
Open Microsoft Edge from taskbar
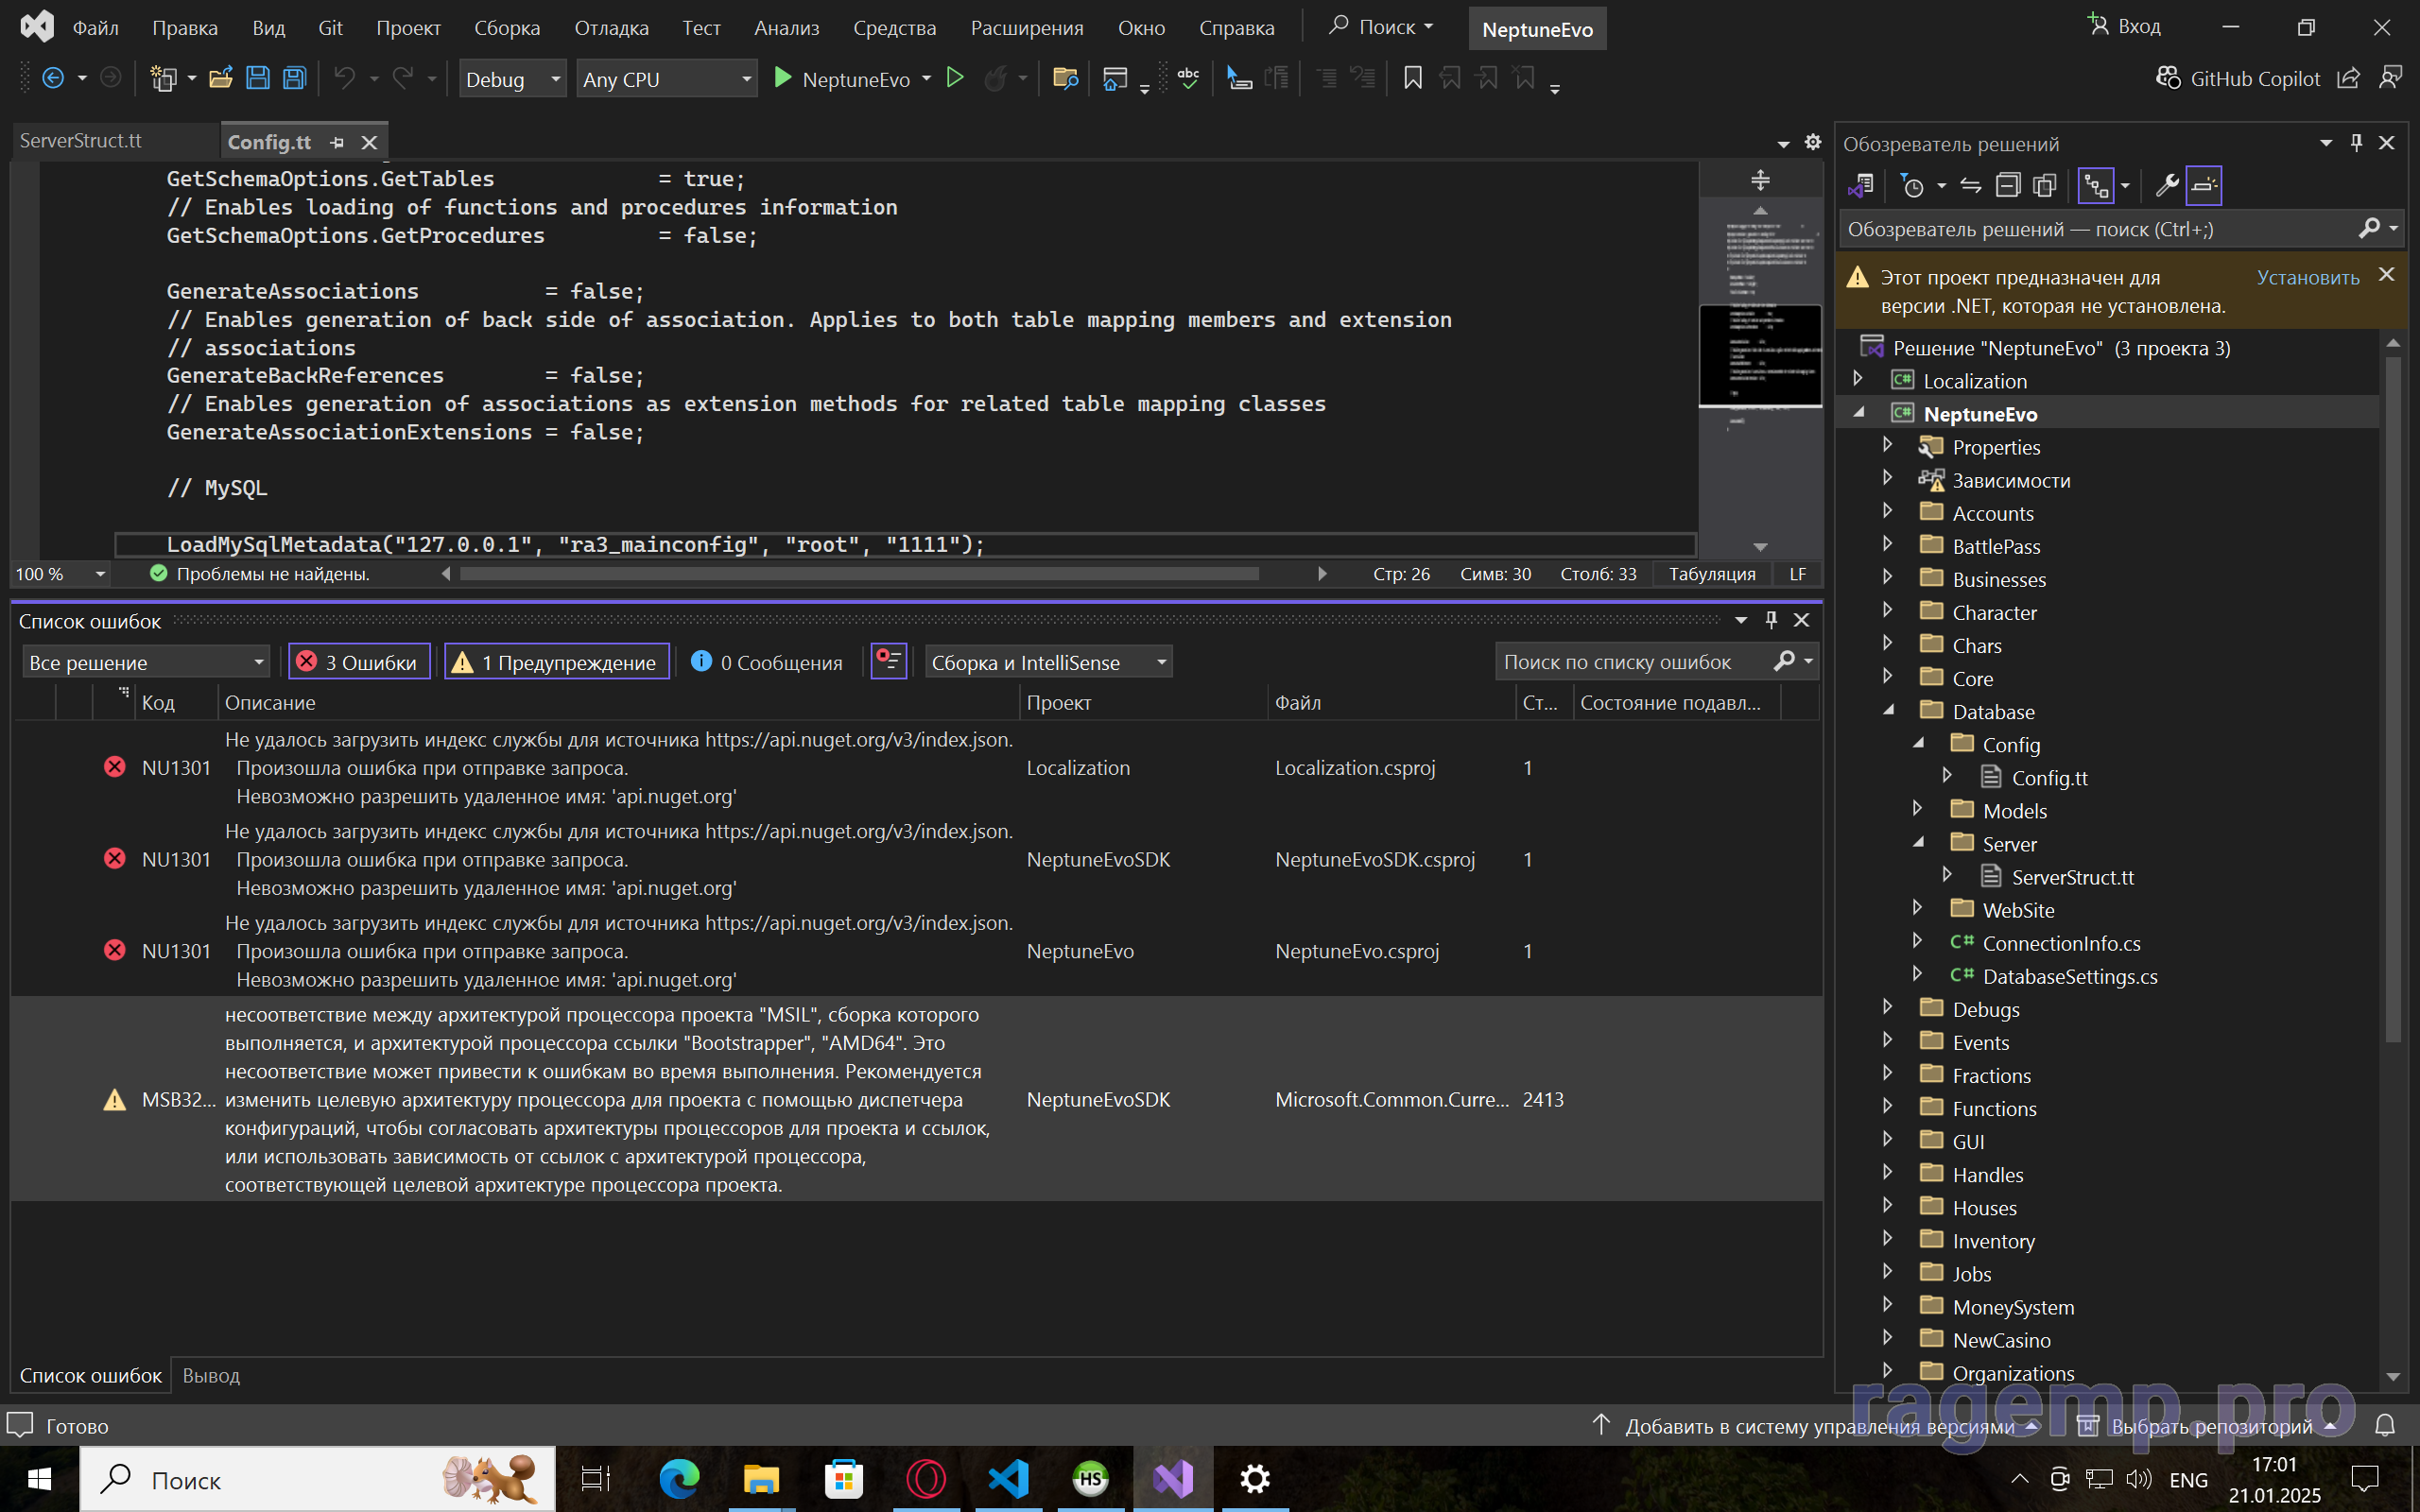pos(679,1478)
